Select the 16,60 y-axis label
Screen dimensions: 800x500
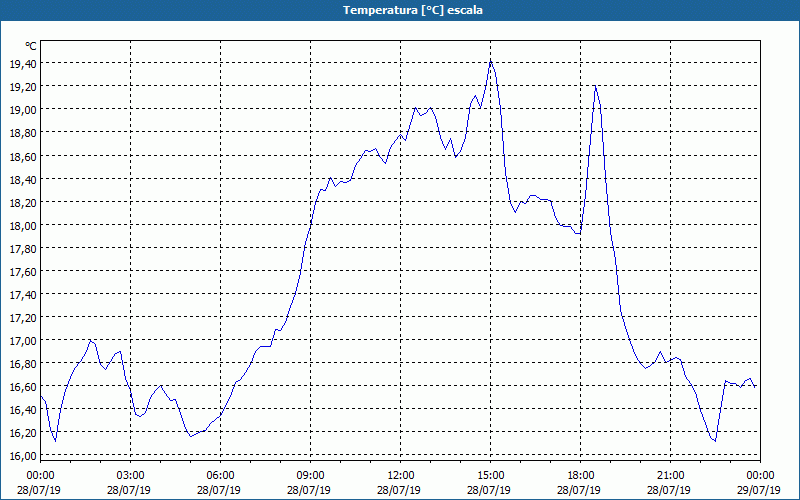(x=22, y=386)
